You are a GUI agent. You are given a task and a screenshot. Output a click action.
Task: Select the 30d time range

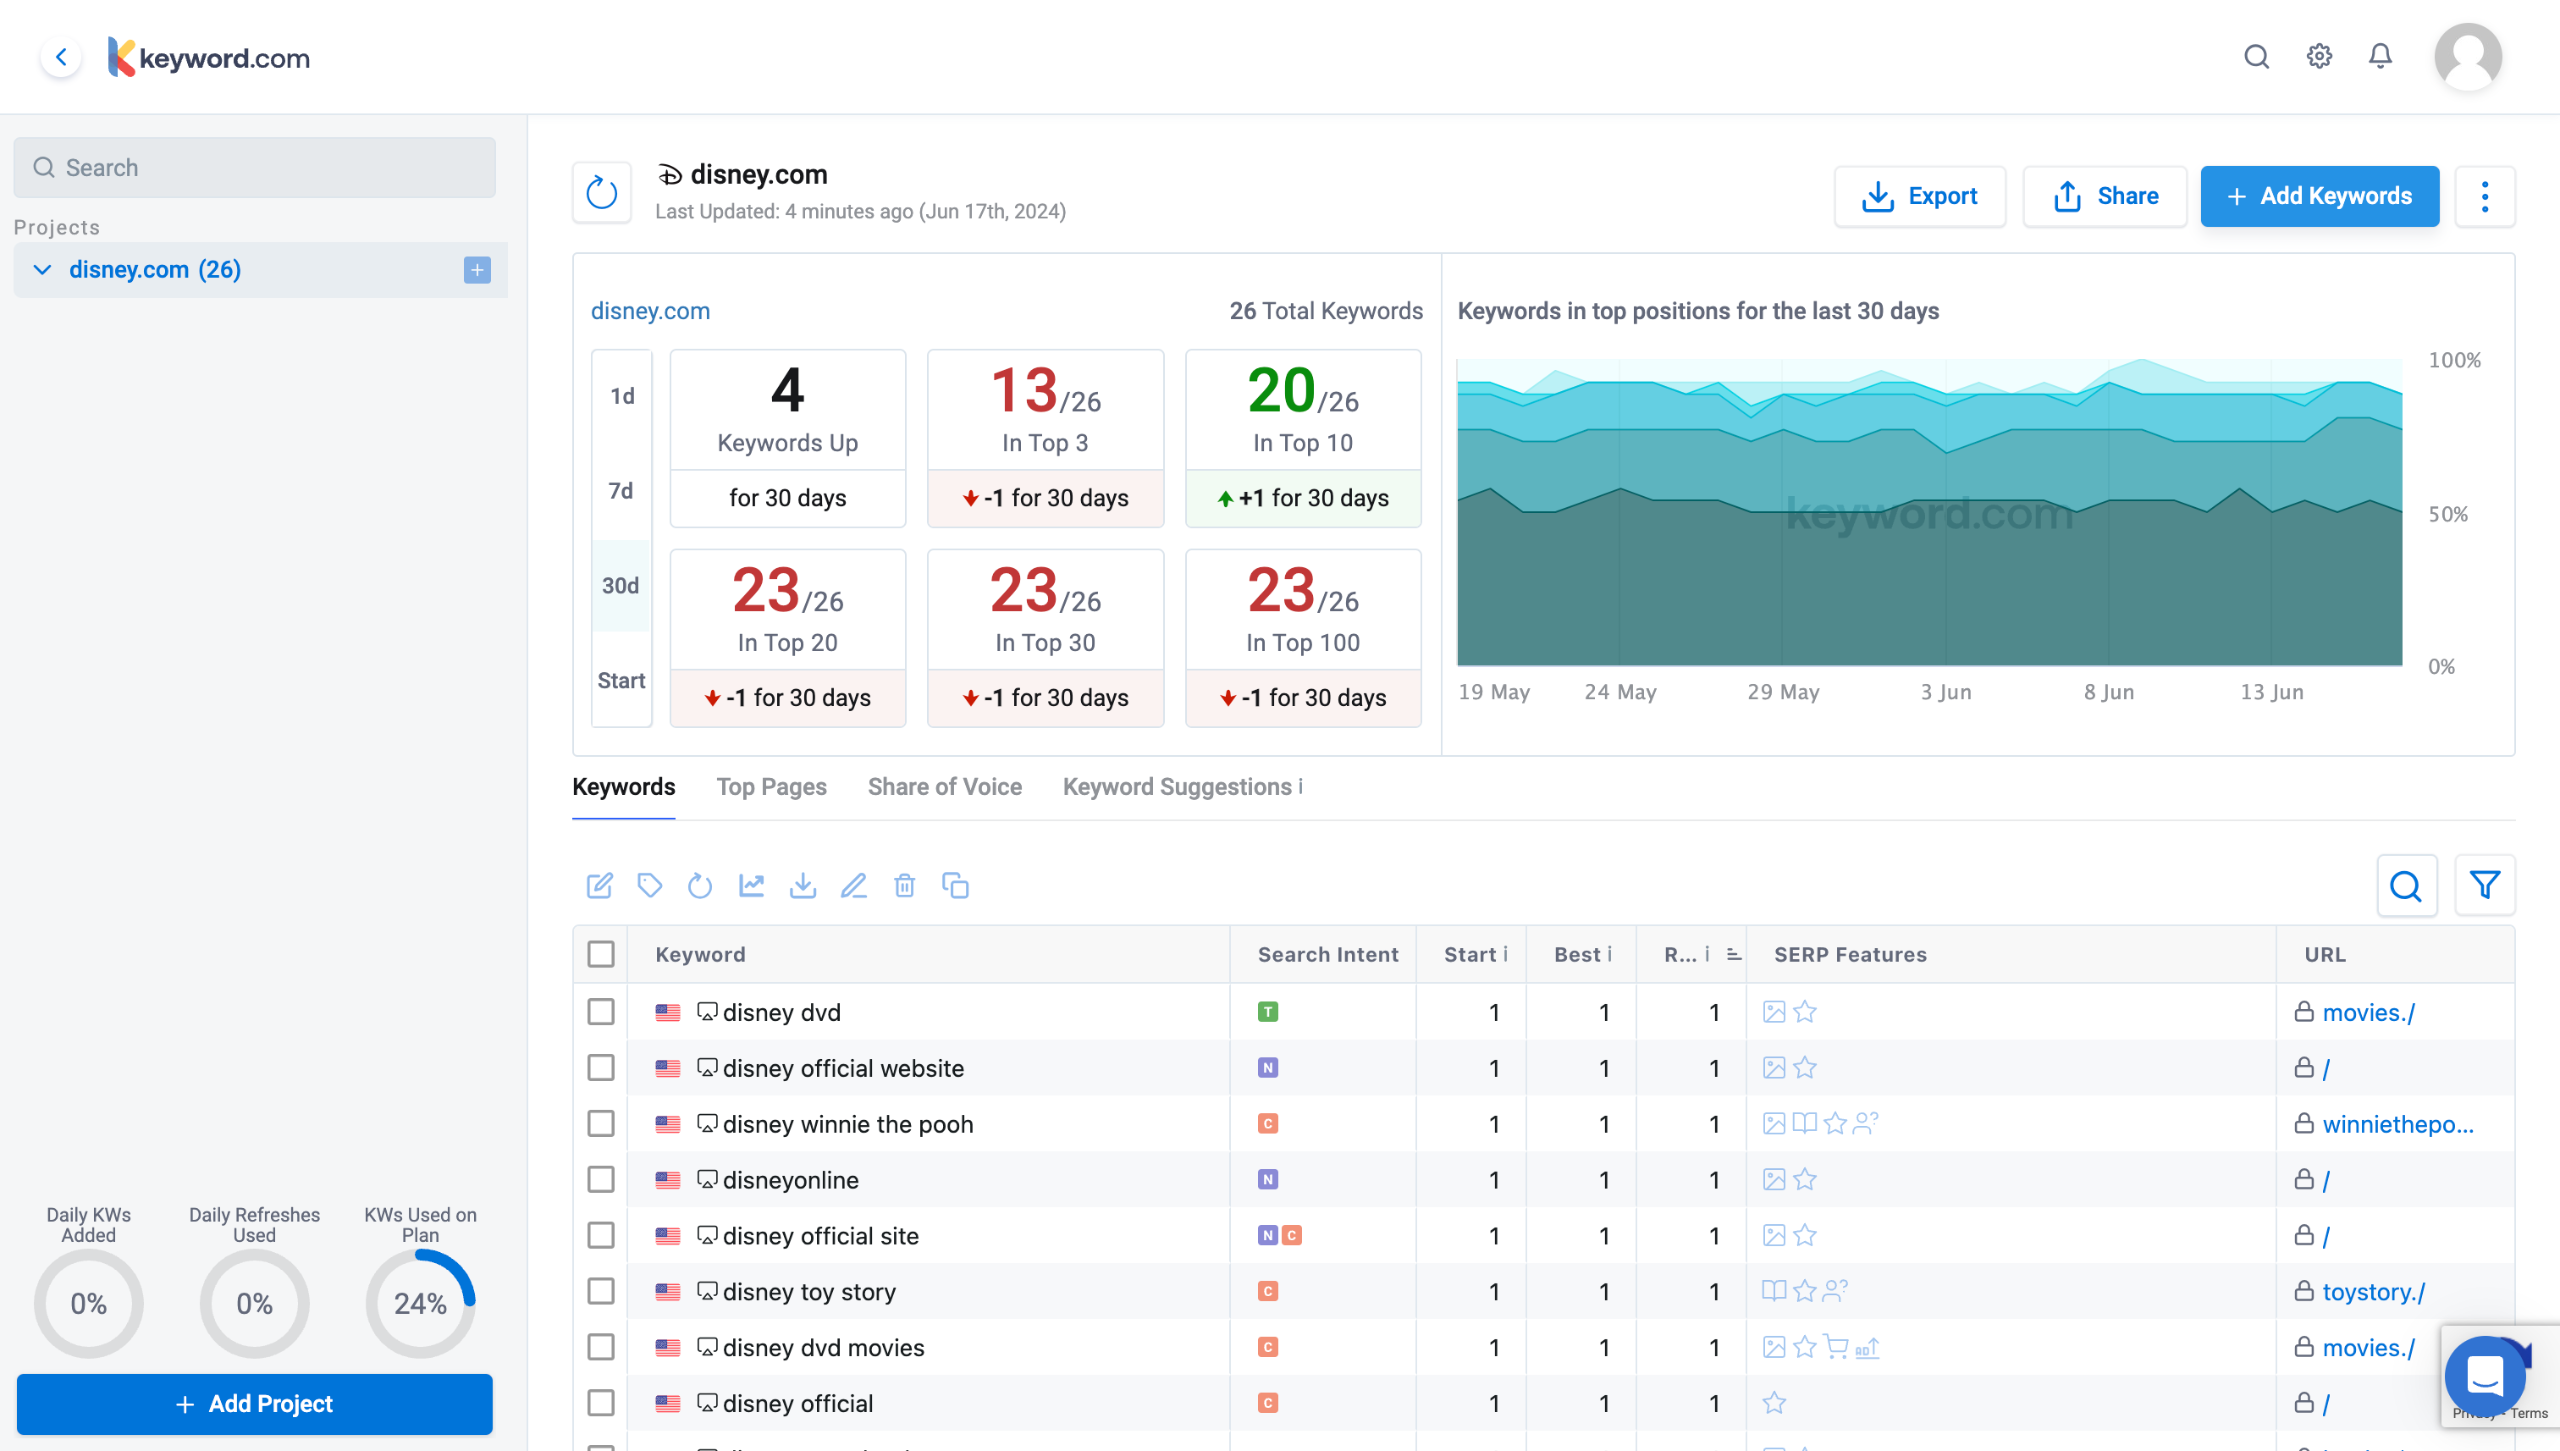point(622,586)
